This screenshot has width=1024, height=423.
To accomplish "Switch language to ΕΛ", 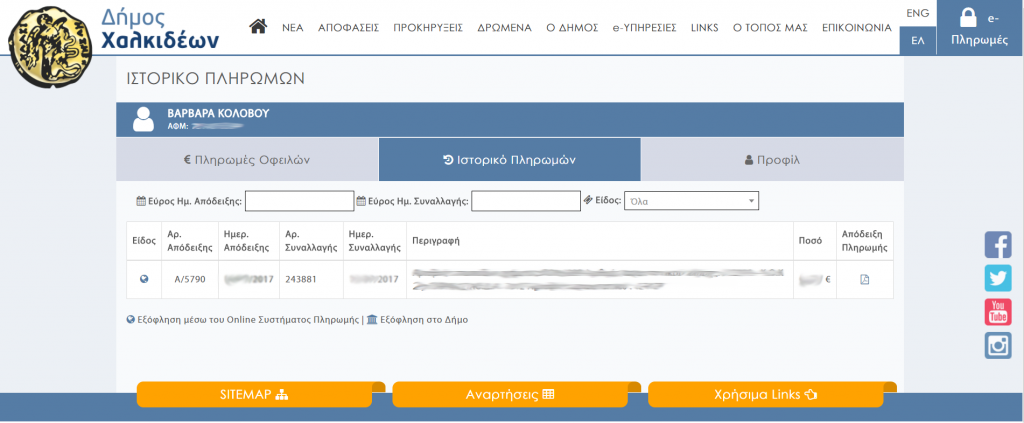I will [917, 41].
